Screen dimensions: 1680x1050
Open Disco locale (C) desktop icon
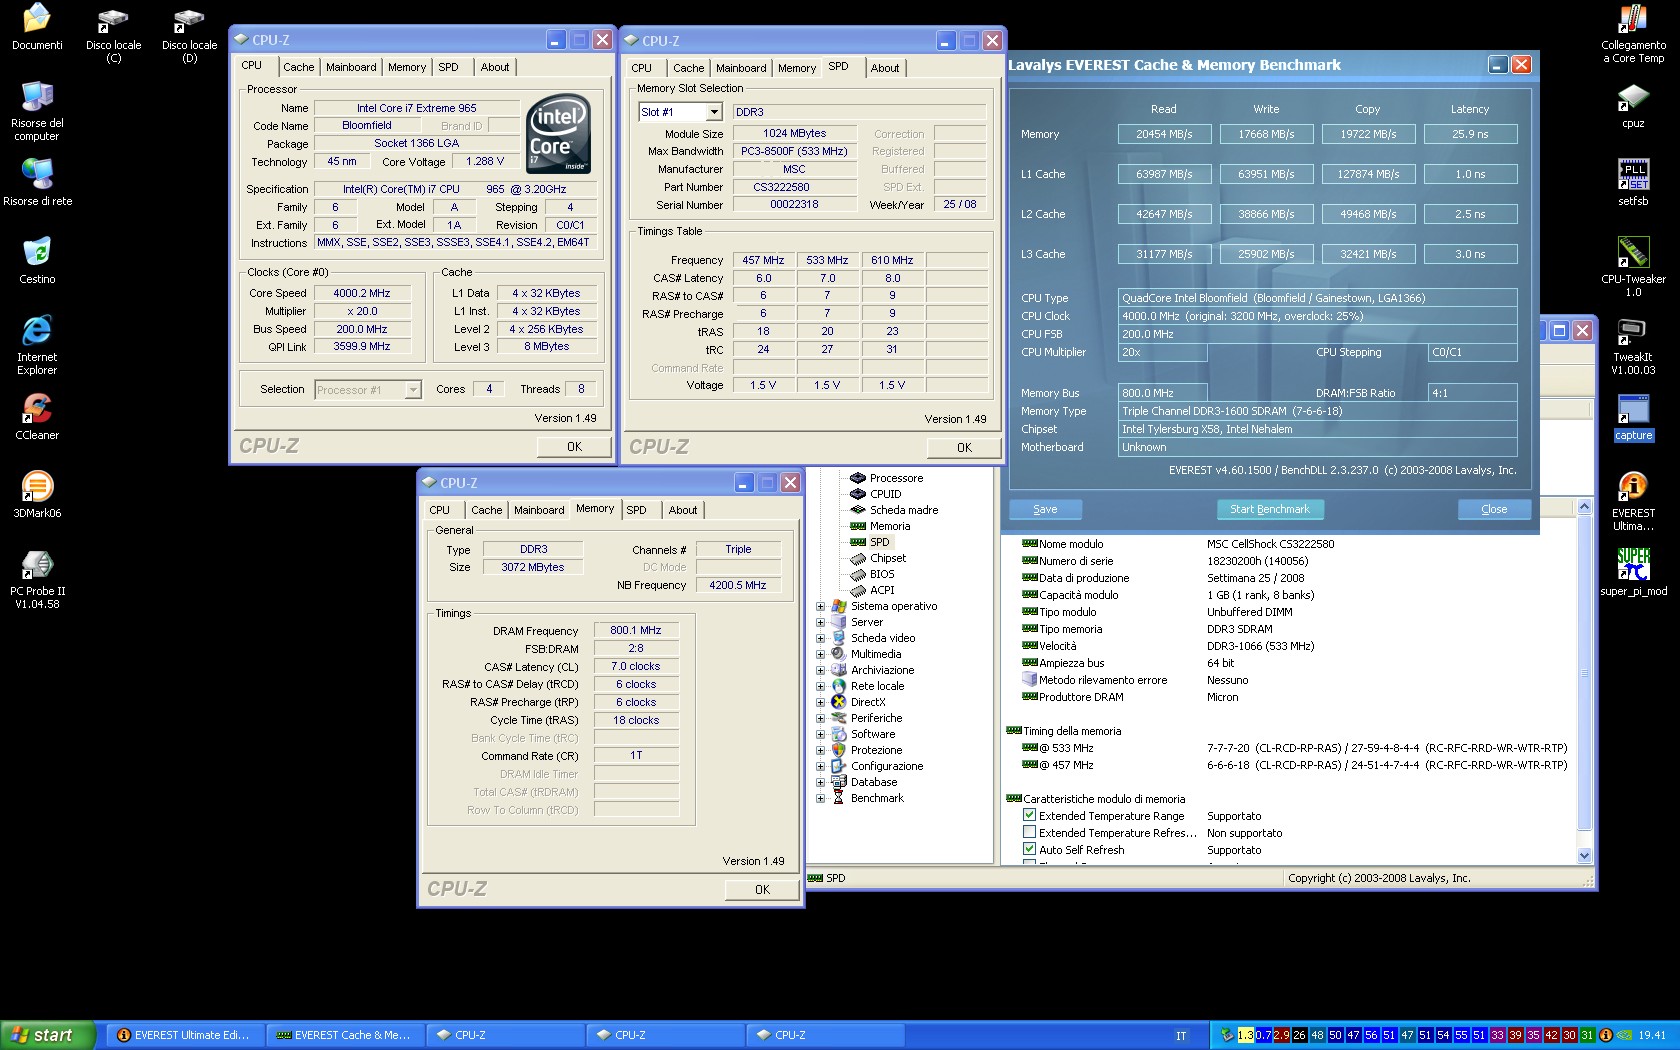click(113, 34)
